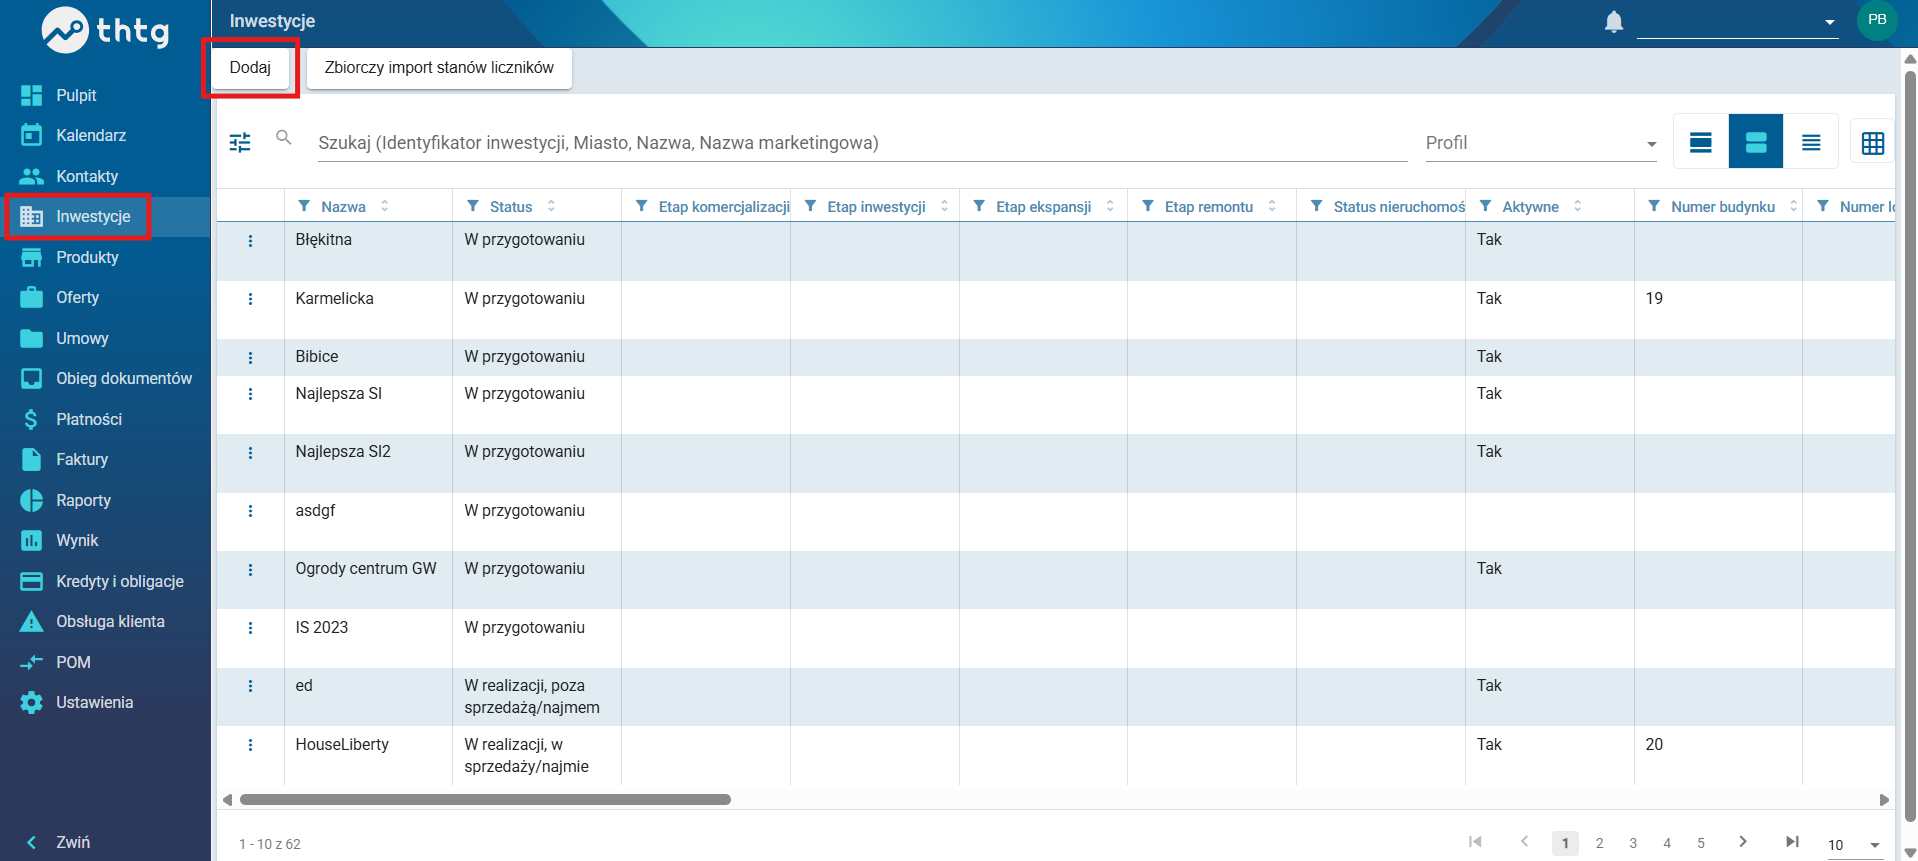
Task: Open Faktury in the sidebar
Action: pos(105,459)
